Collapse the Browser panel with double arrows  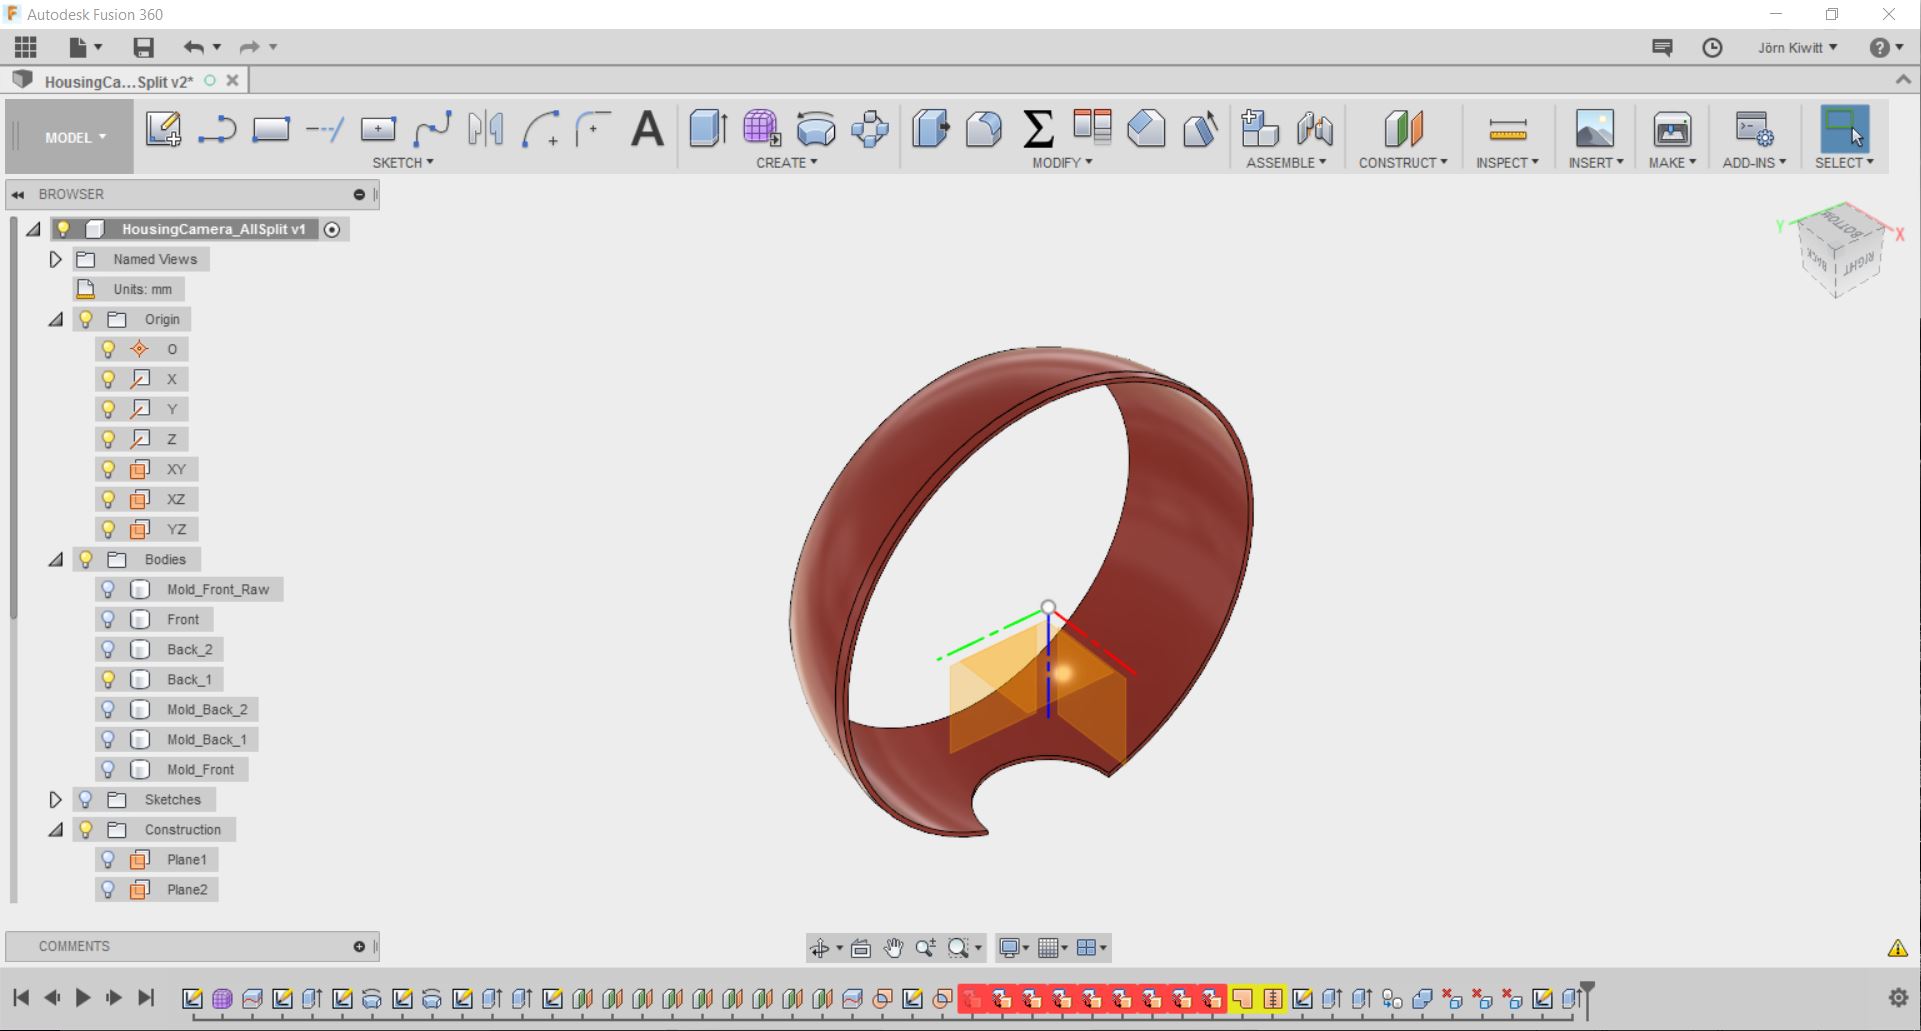pyautogui.click(x=18, y=195)
